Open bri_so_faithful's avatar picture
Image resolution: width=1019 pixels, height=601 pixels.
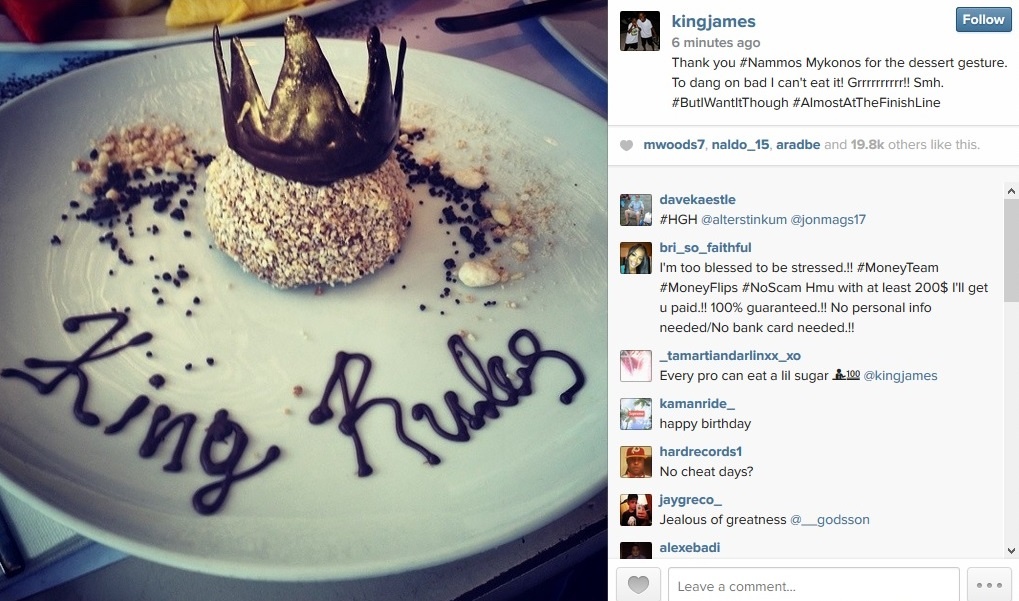pos(636,258)
